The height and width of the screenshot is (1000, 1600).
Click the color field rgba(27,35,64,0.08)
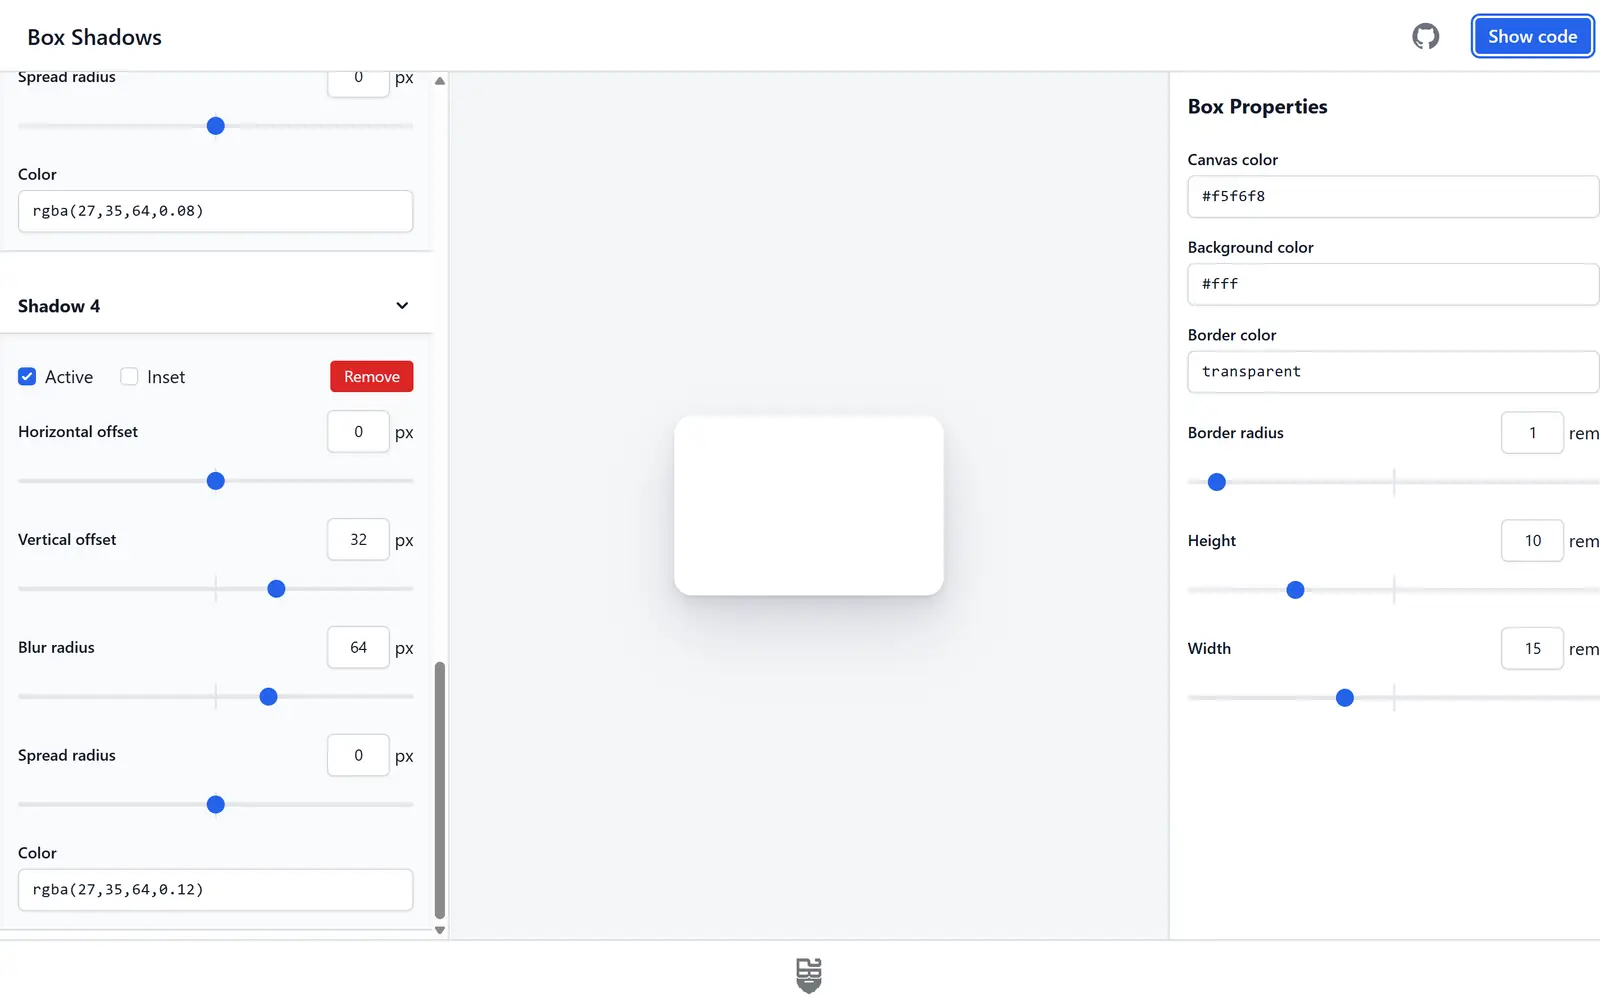[x=215, y=211]
